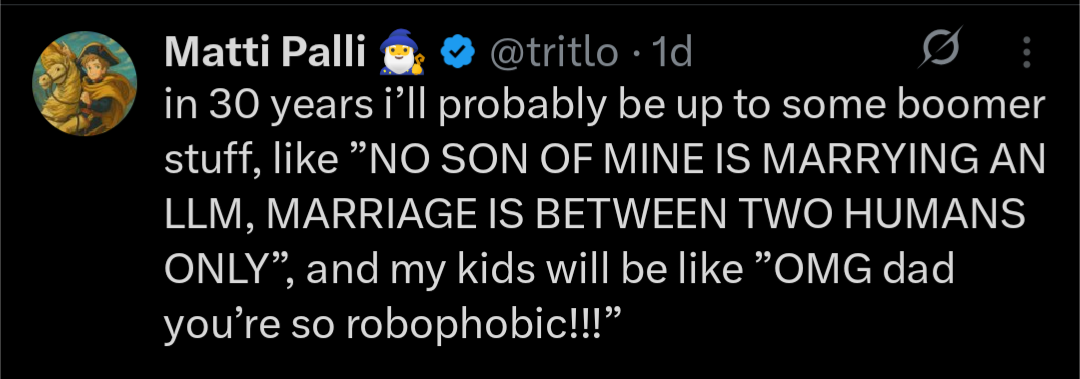Click the horse in the avatar image
This screenshot has width=1080, height=379.
59,88
